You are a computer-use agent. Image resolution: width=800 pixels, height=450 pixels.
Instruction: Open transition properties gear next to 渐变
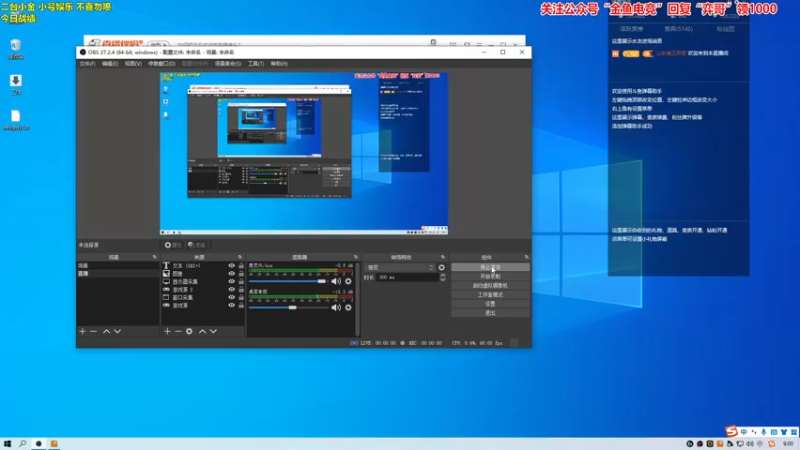point(441,267)
